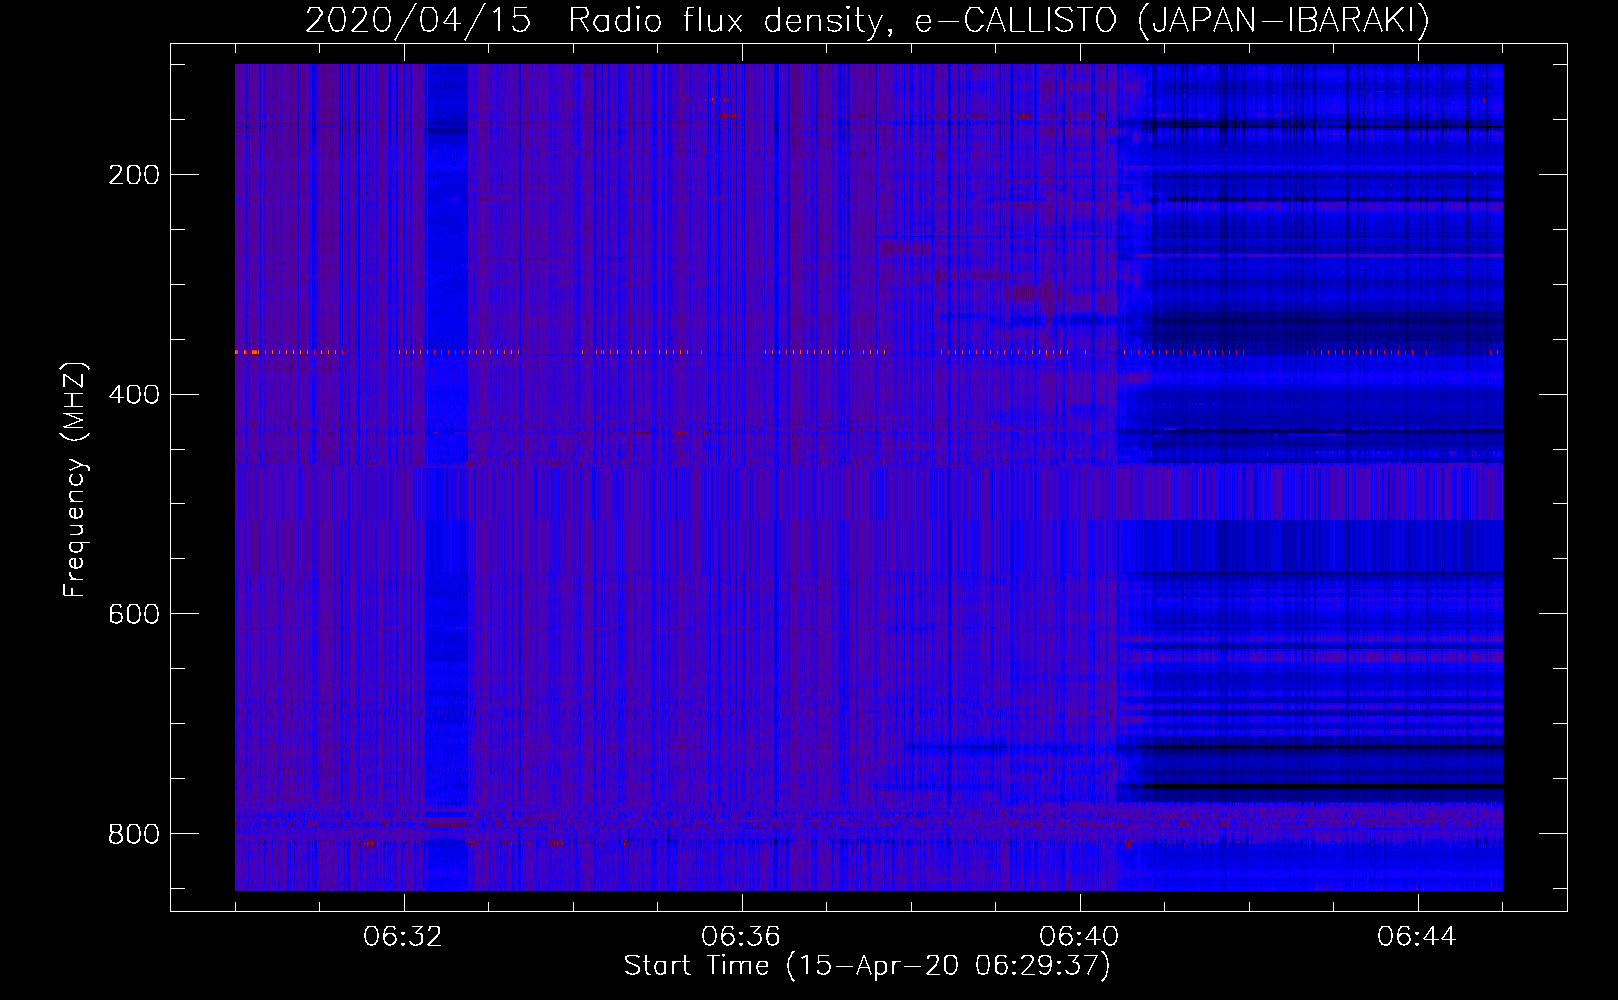Click the 06:44 time tick label
Image resolution: width=1618 pixels, height=1000 pixels.
click(1417, 937)
